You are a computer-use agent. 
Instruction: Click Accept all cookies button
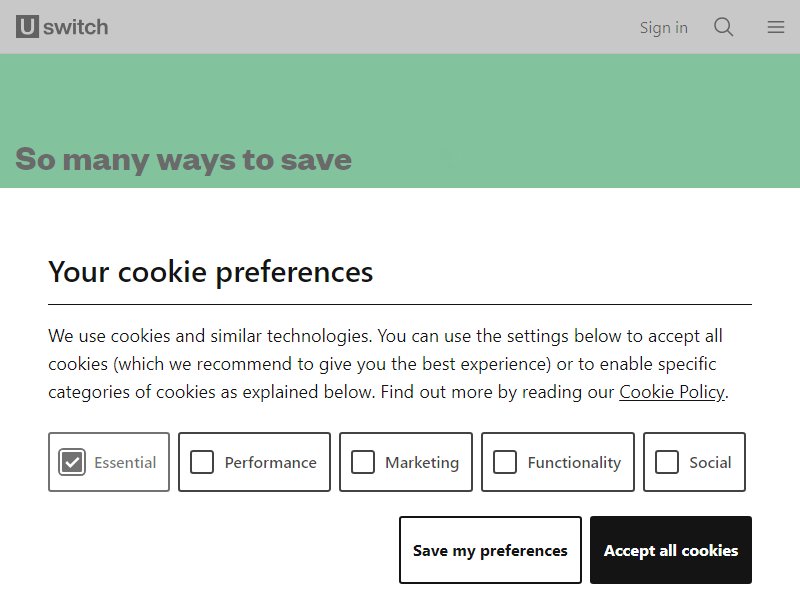tap(671, 550)
